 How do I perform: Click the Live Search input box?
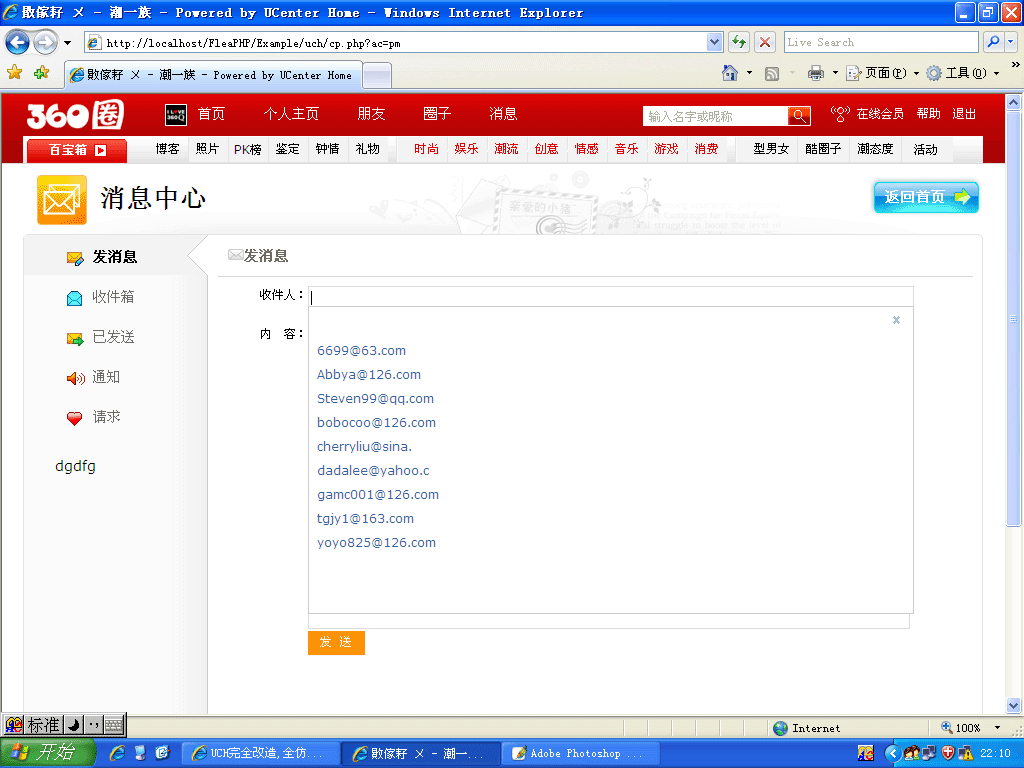click(x=881, y=42)
